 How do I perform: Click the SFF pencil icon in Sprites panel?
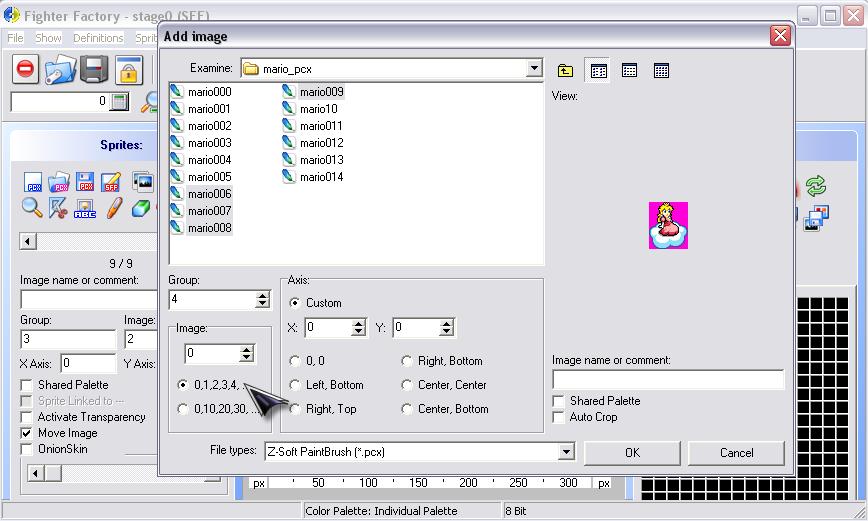[112, 182]
